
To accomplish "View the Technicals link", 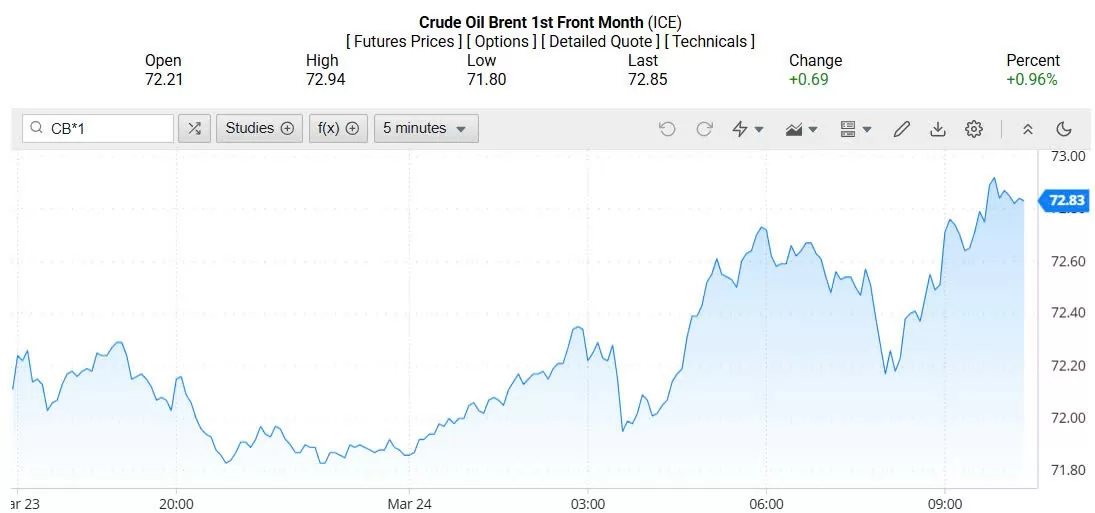I will [709, 41].
